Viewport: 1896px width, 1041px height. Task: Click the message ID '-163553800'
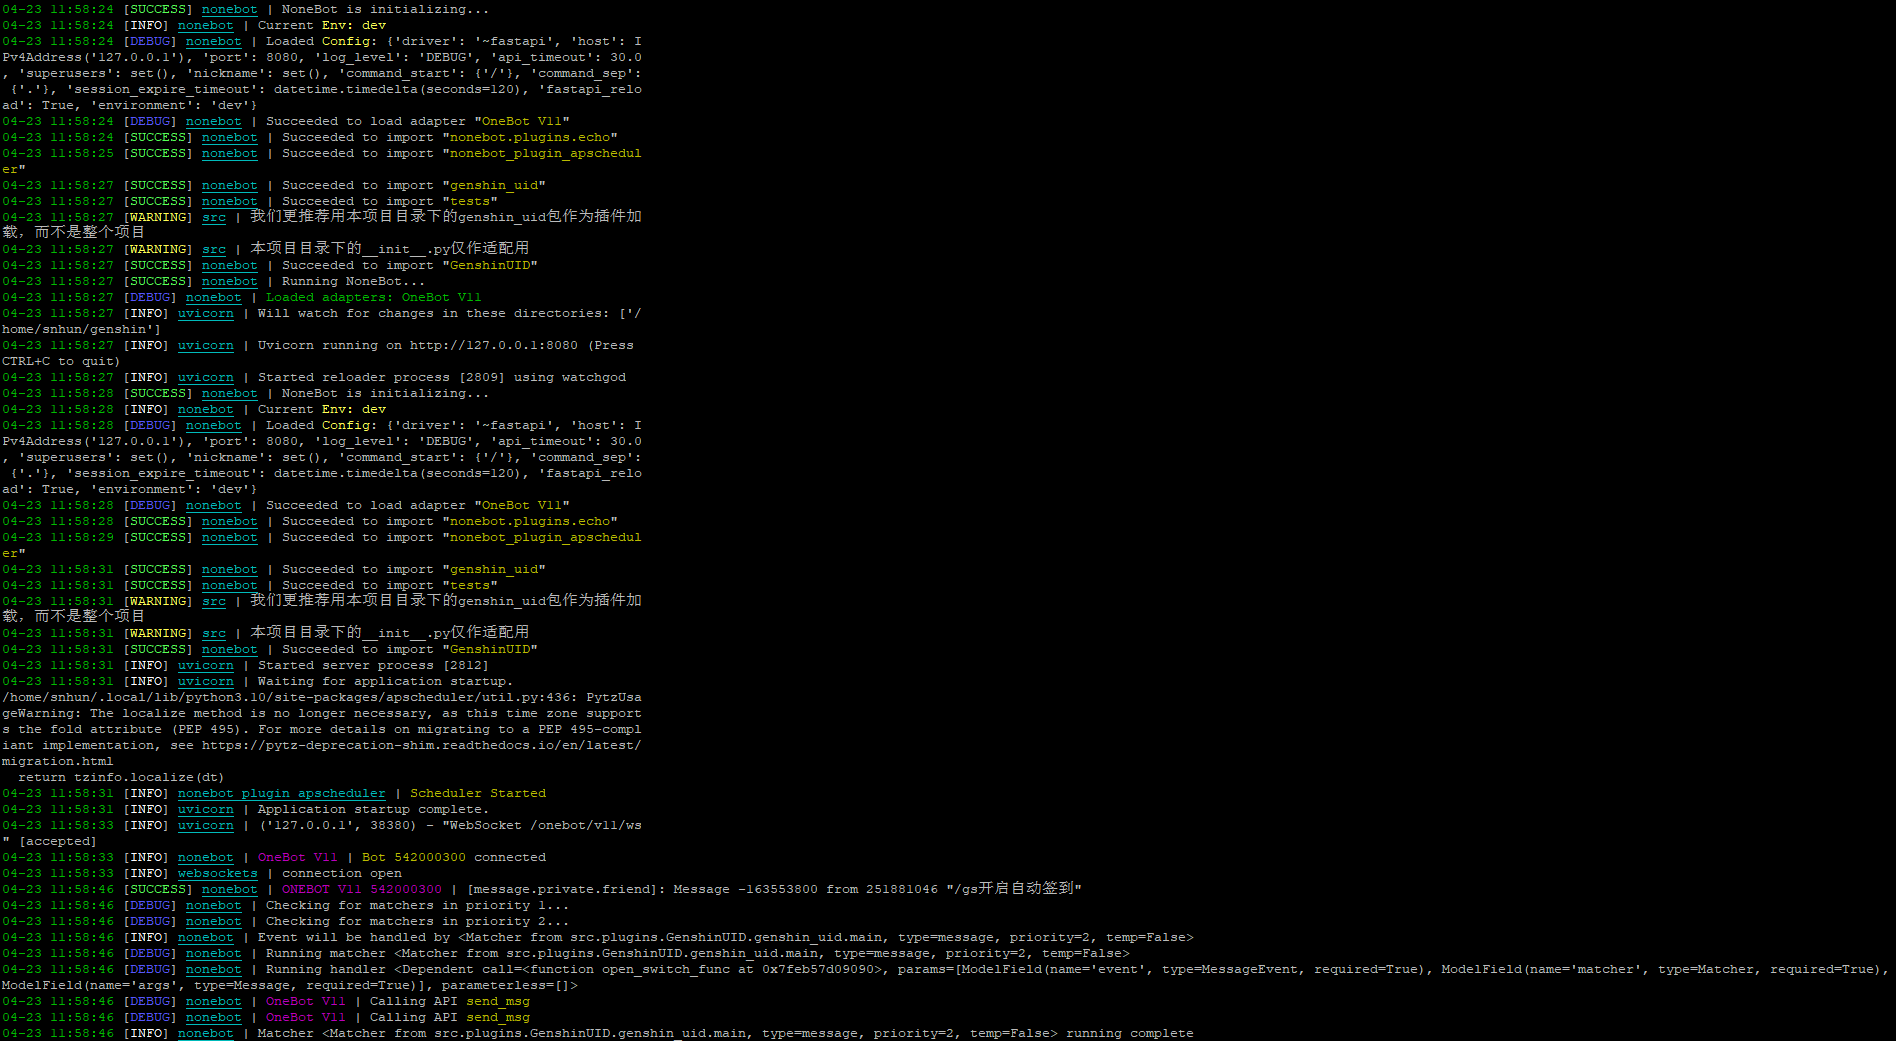pyautogui.click(x=778, y=889)
